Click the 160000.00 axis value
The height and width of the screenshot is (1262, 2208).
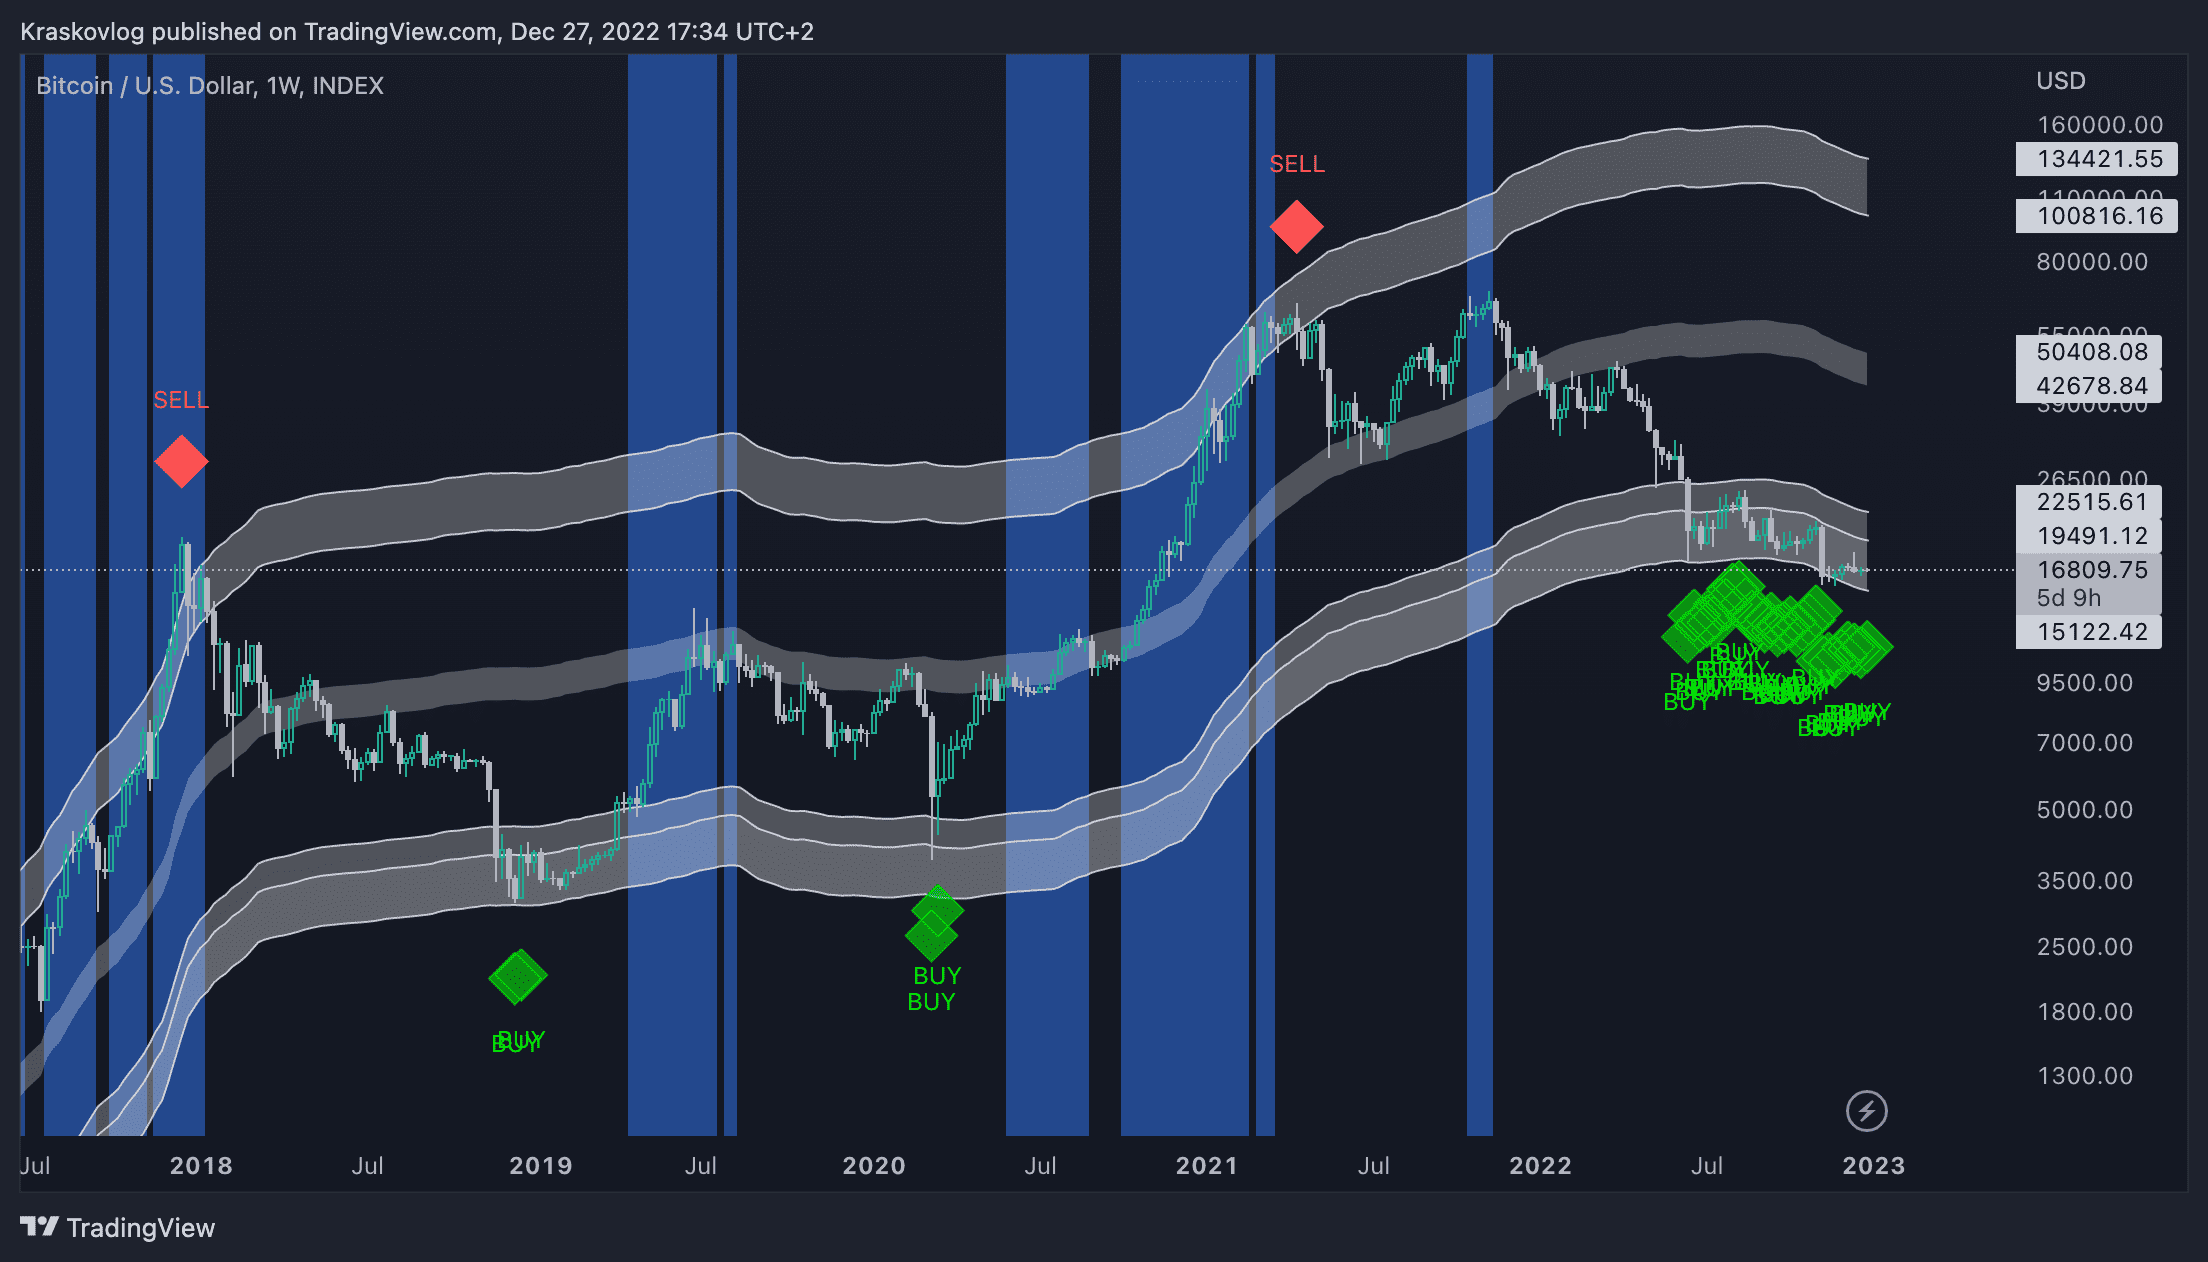click(x=2100, y=125)
